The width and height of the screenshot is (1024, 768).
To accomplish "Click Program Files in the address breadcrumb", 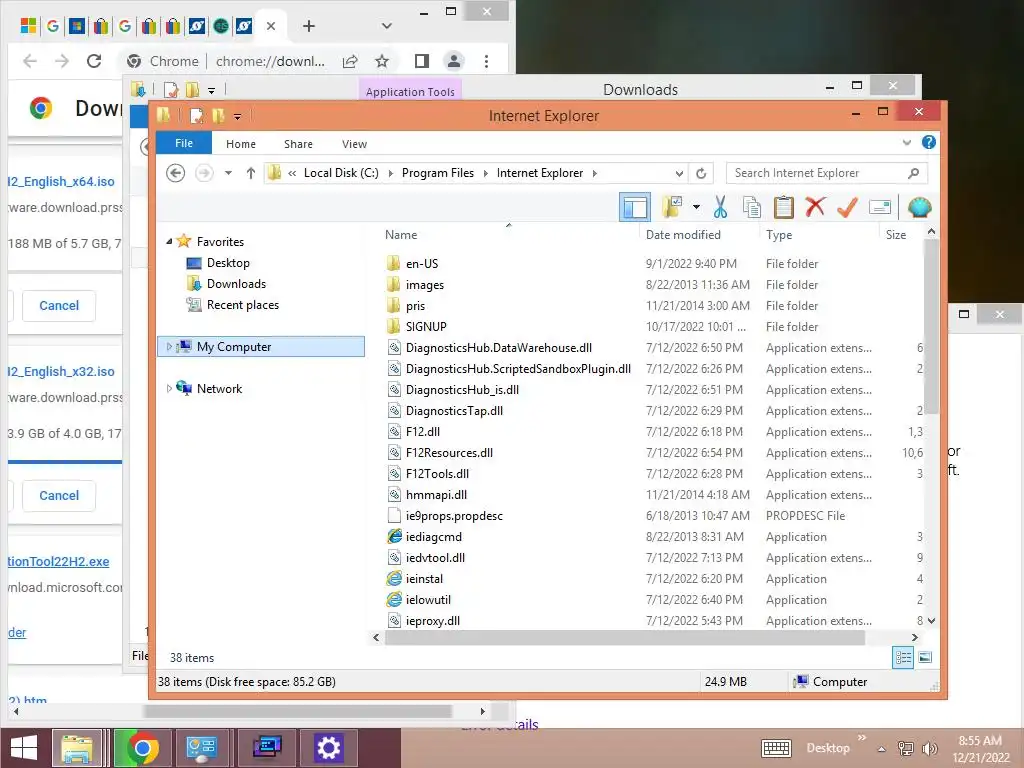I will coord(438,173).
